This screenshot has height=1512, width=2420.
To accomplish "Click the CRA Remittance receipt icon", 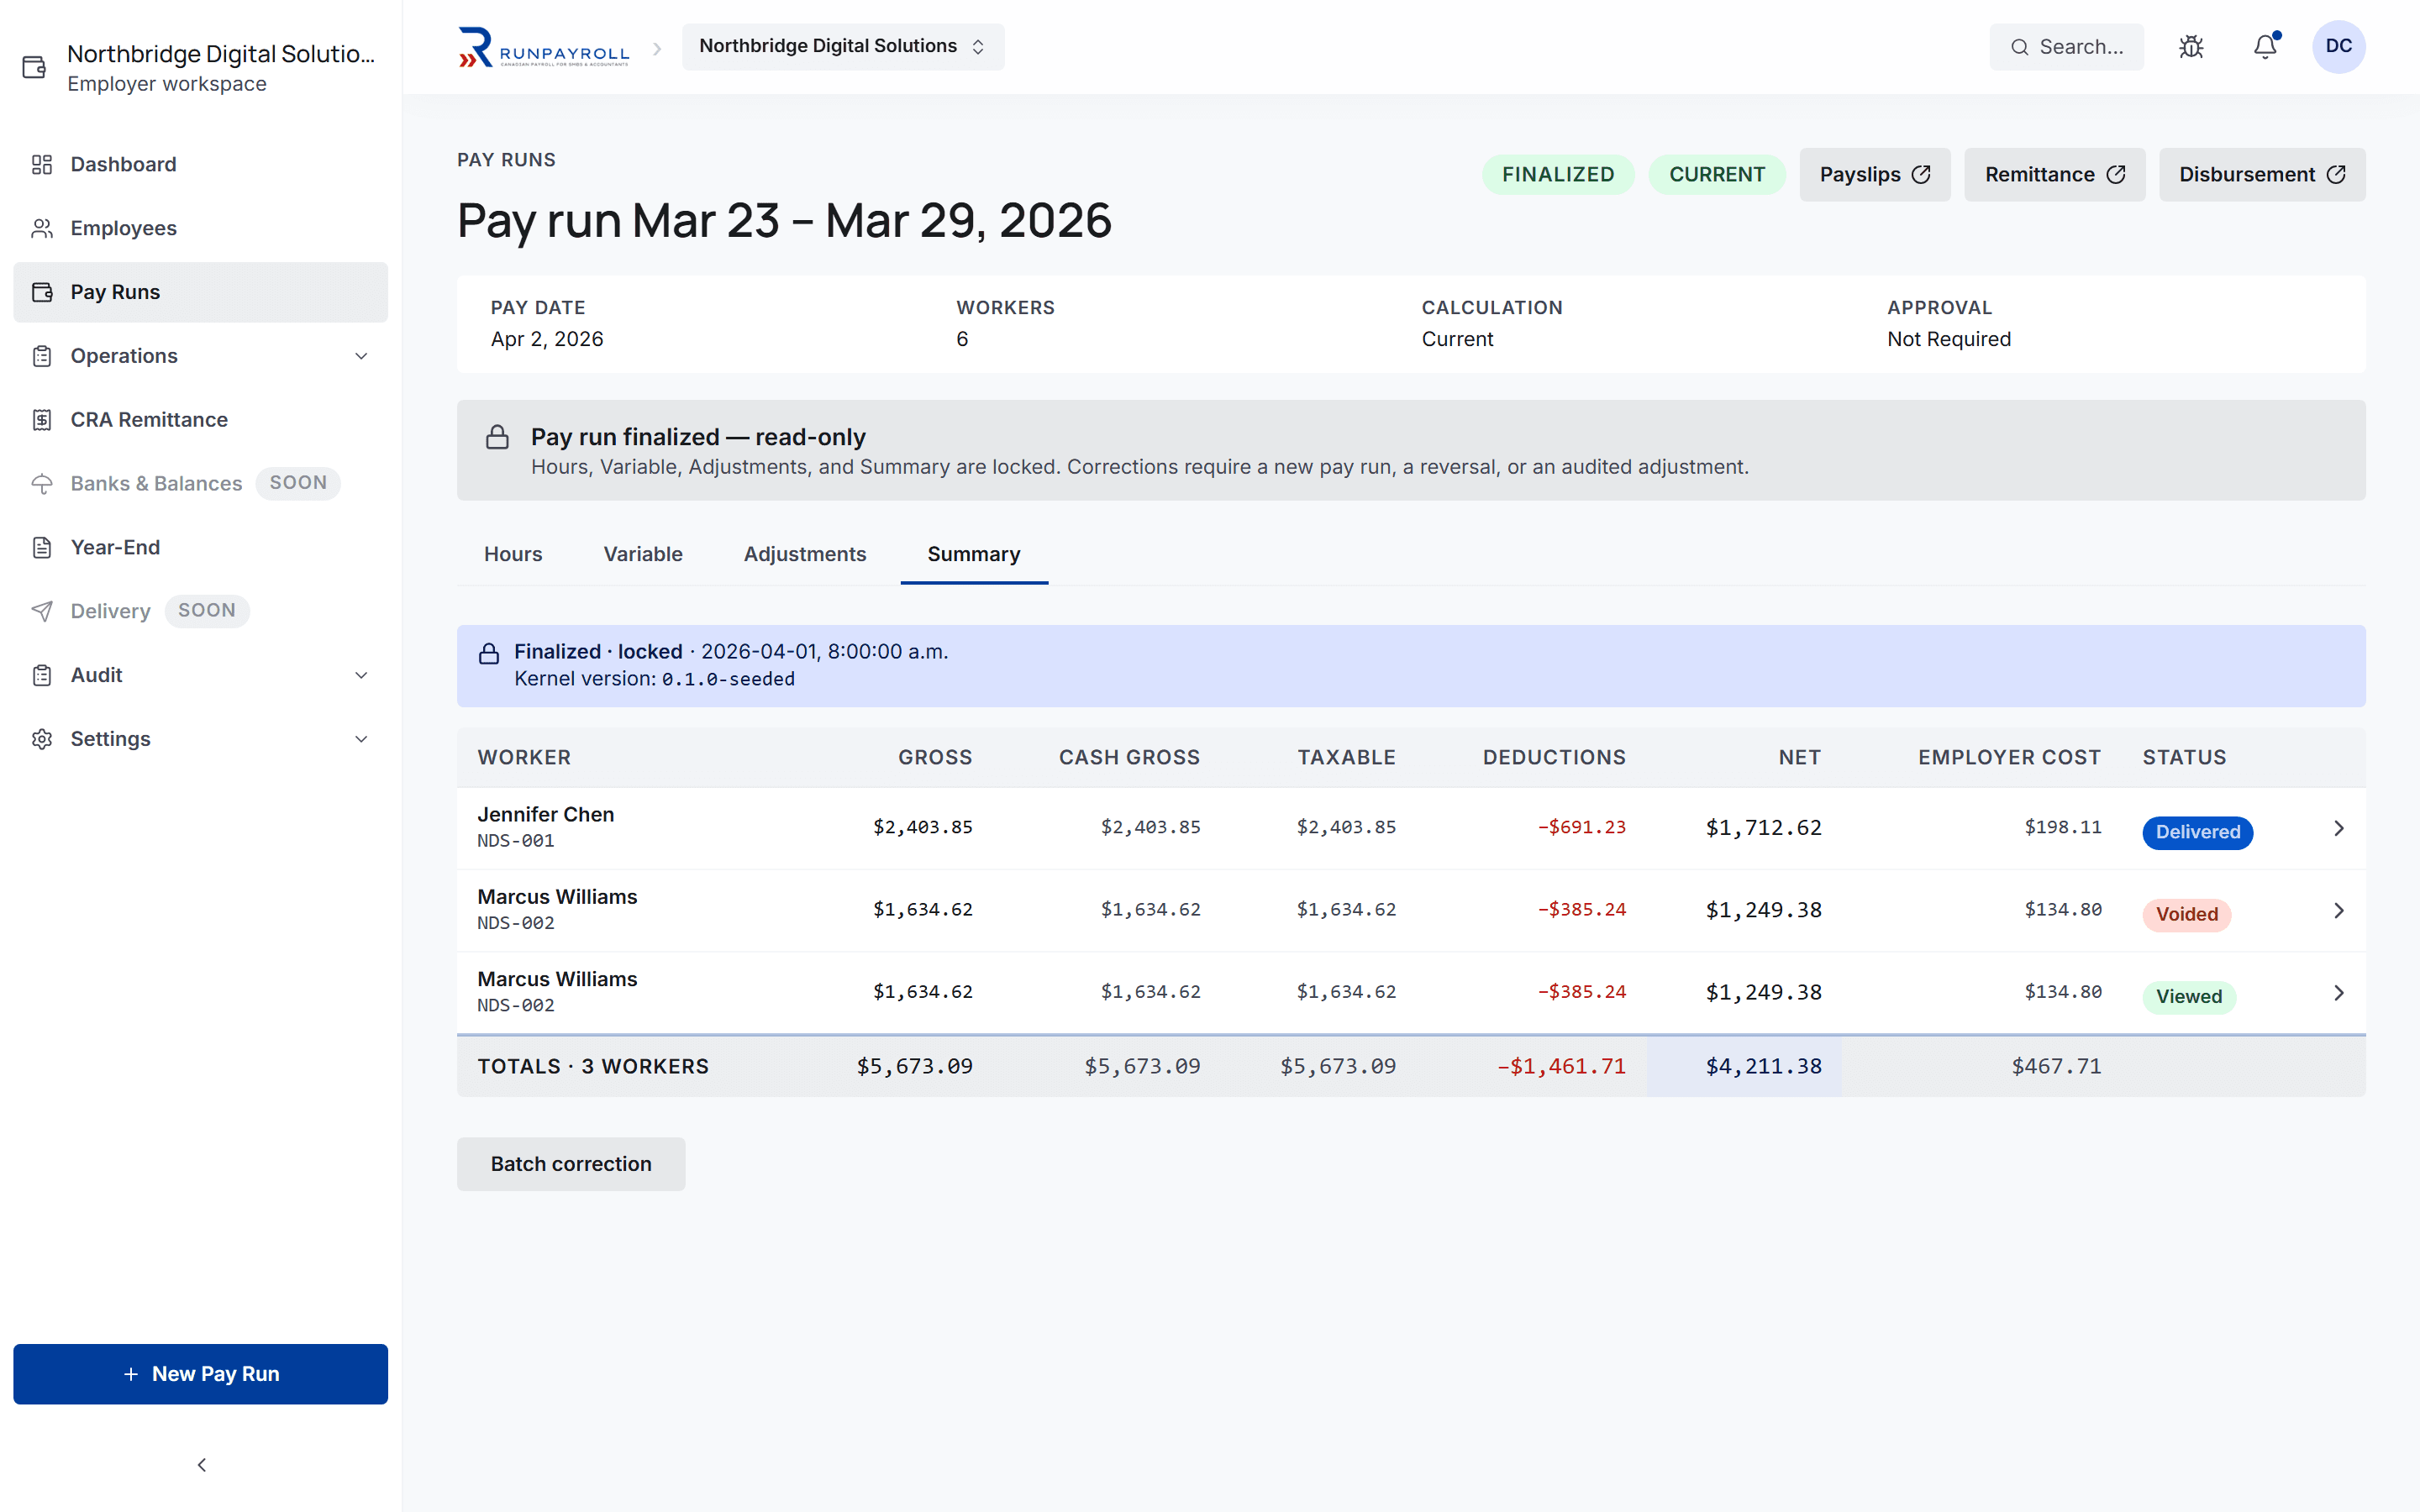I will [x=42, y=420].
